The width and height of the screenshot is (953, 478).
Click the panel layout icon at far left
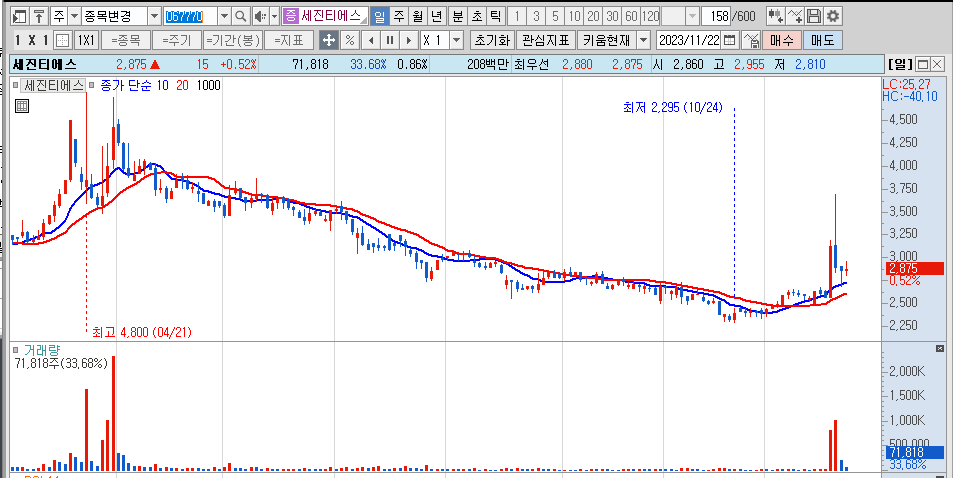tap(19, 16)
